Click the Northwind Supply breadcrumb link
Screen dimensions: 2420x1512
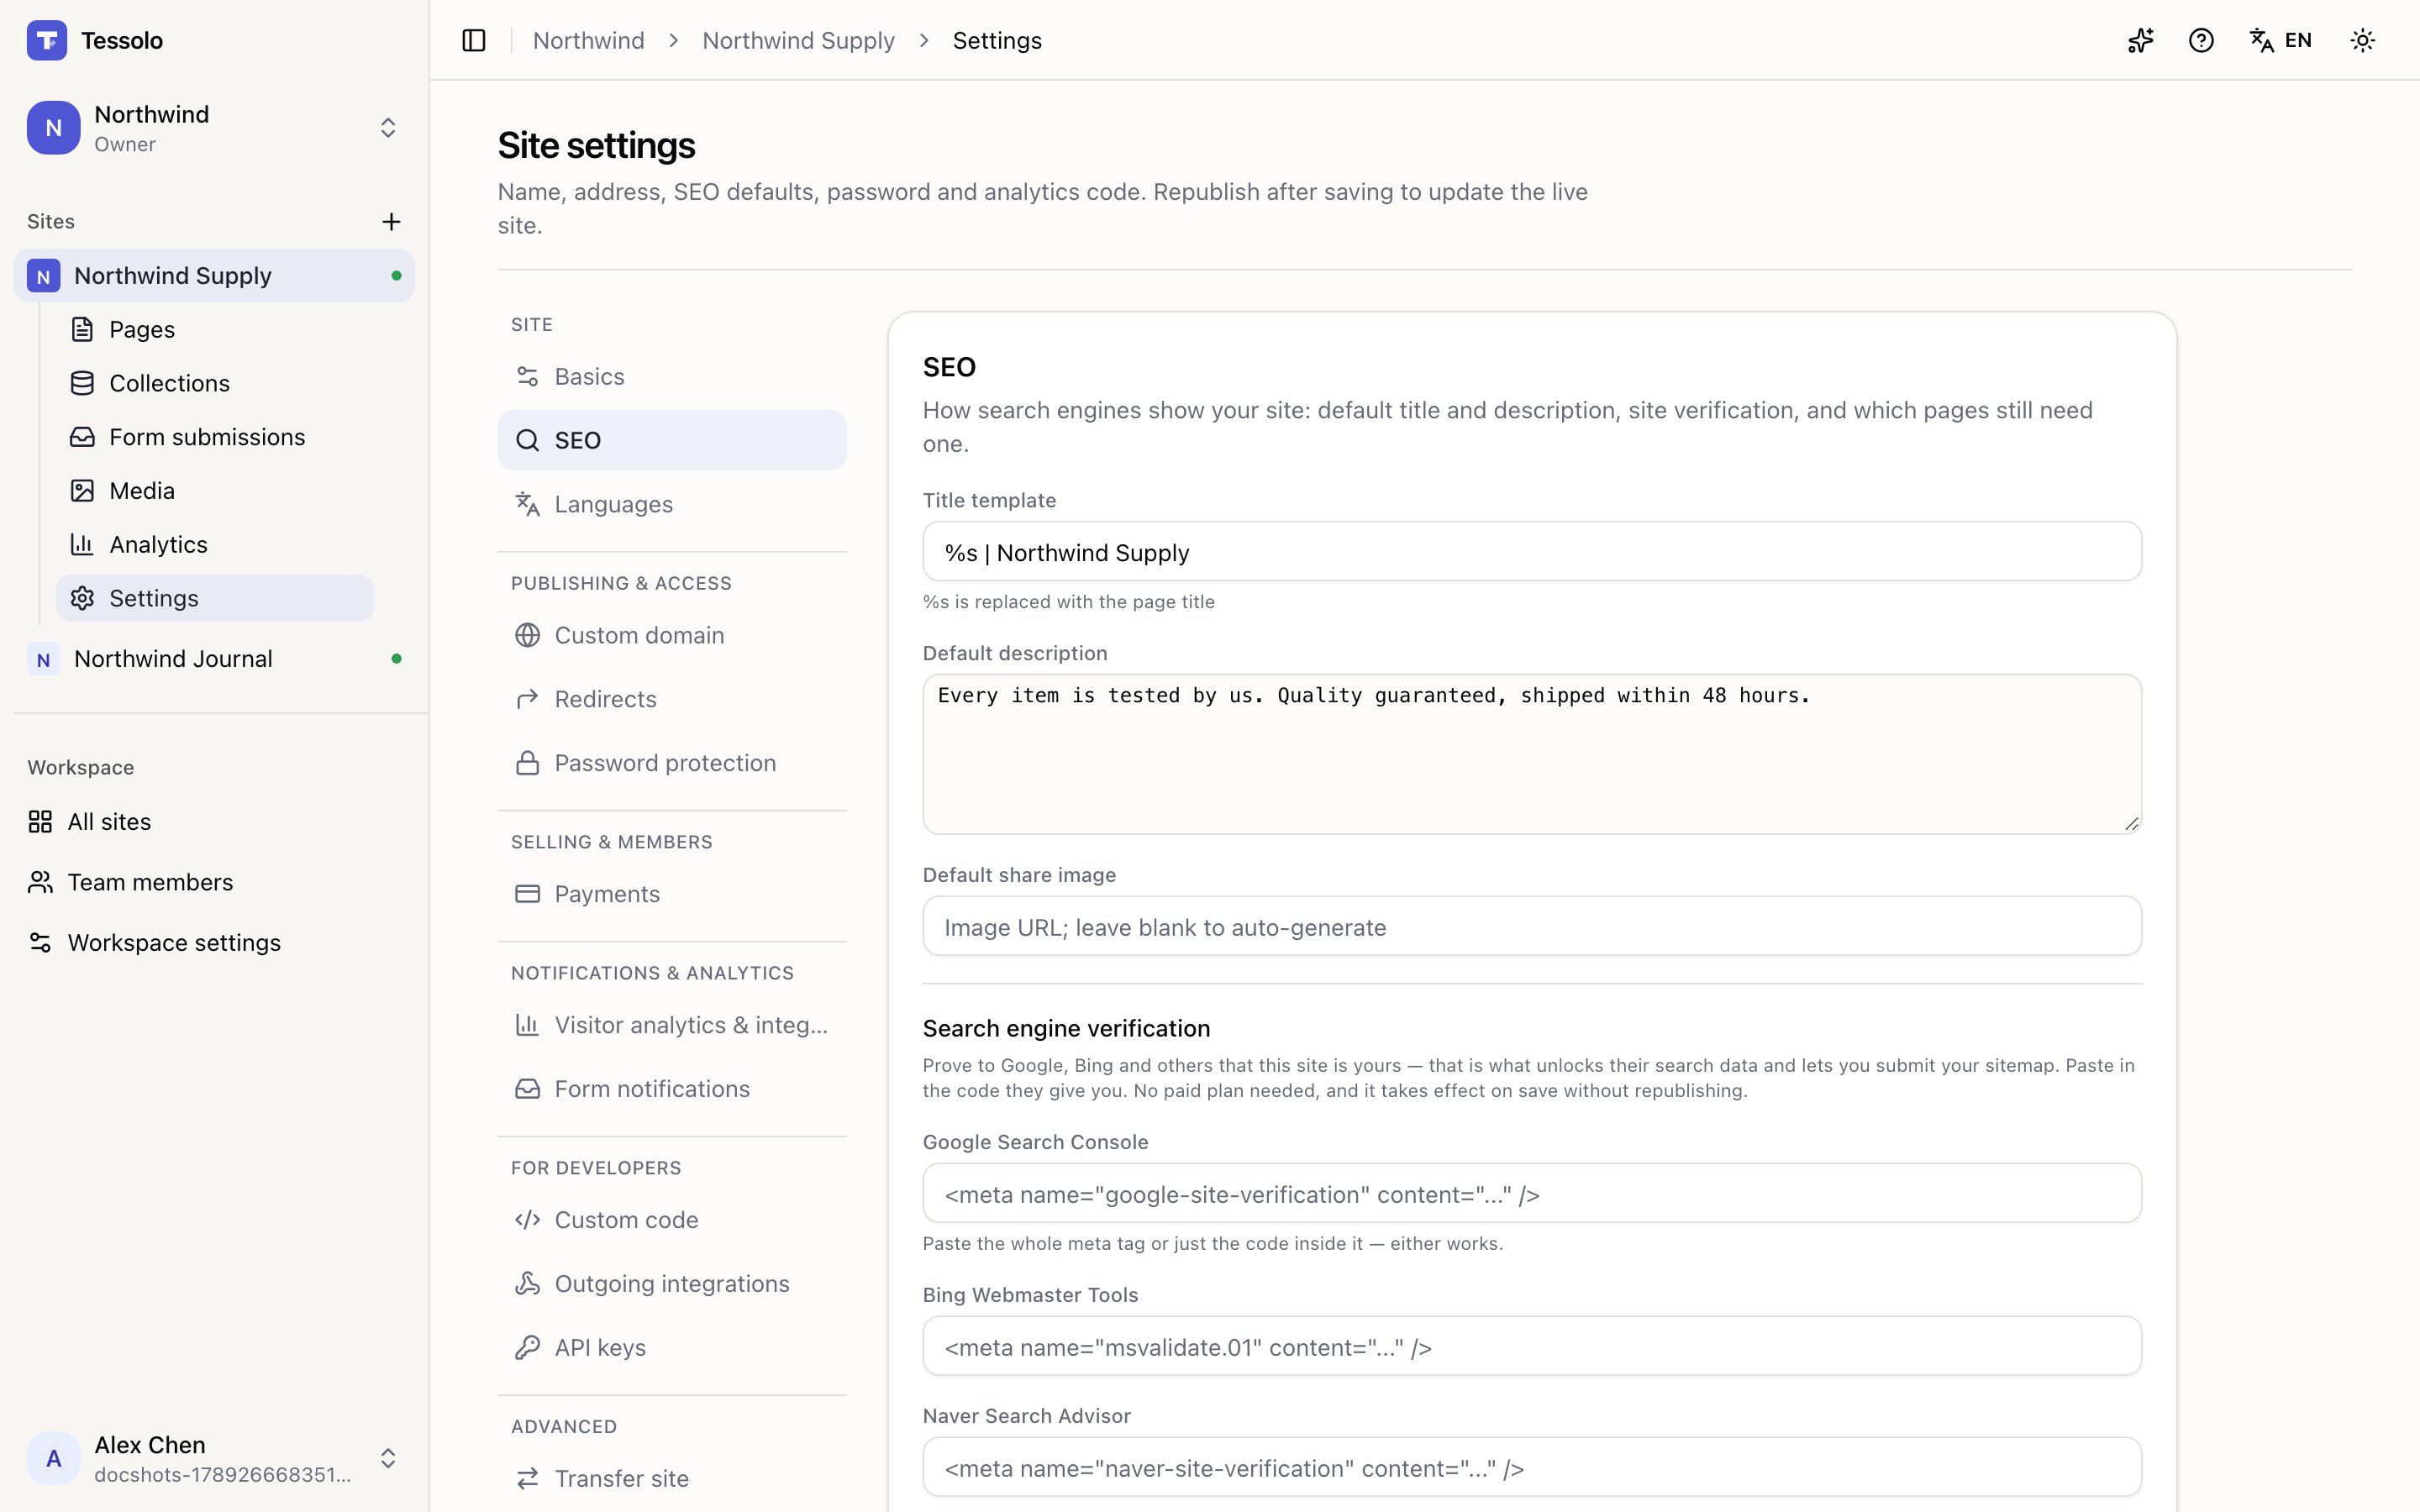coord(798,41)
